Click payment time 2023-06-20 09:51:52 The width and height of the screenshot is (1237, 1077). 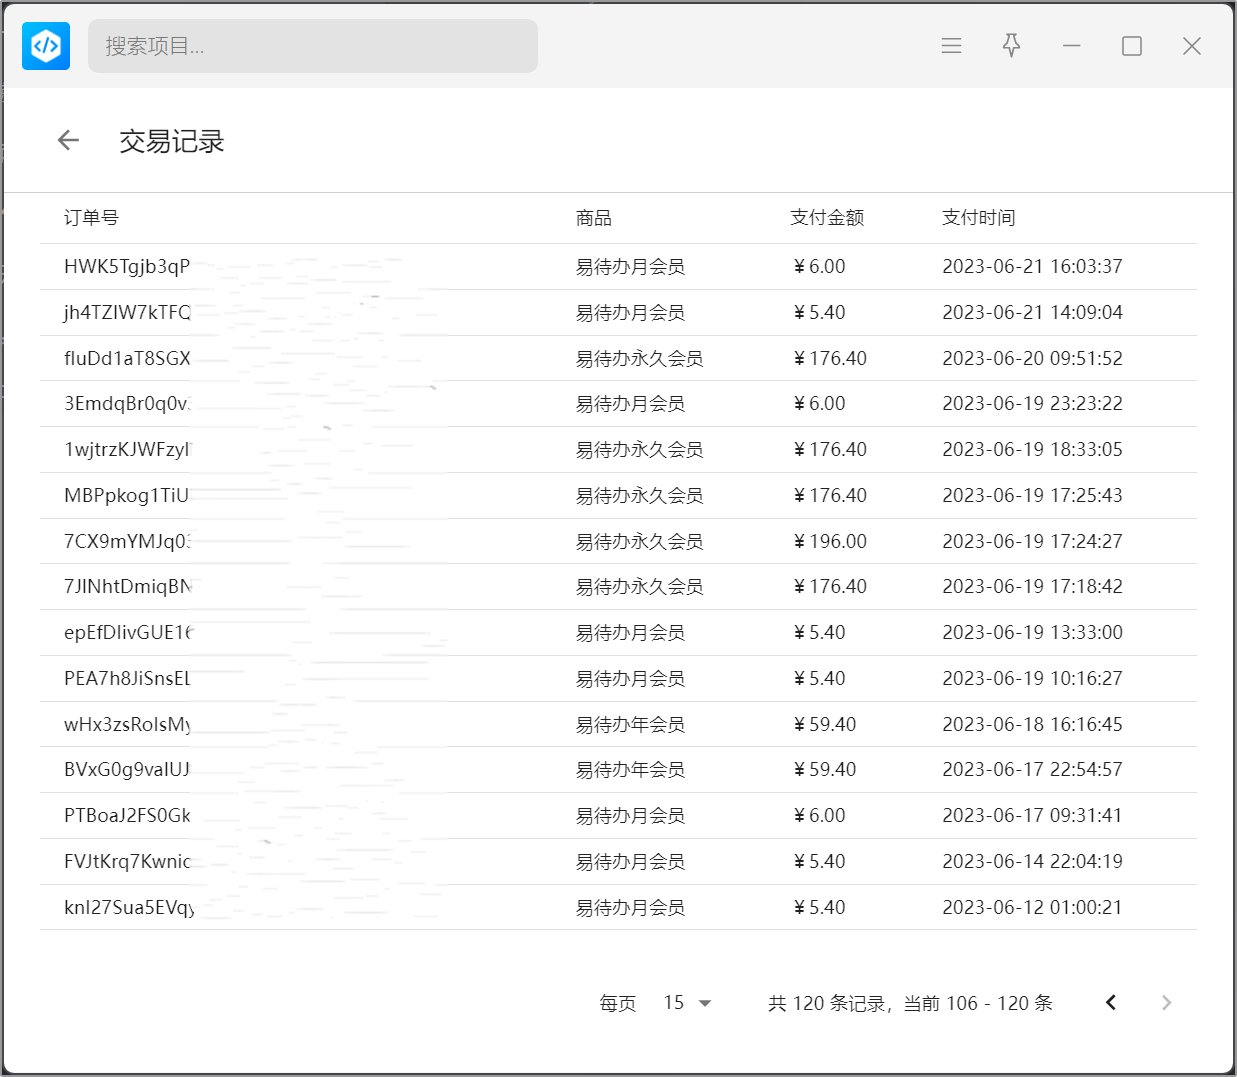point(1032,358)
